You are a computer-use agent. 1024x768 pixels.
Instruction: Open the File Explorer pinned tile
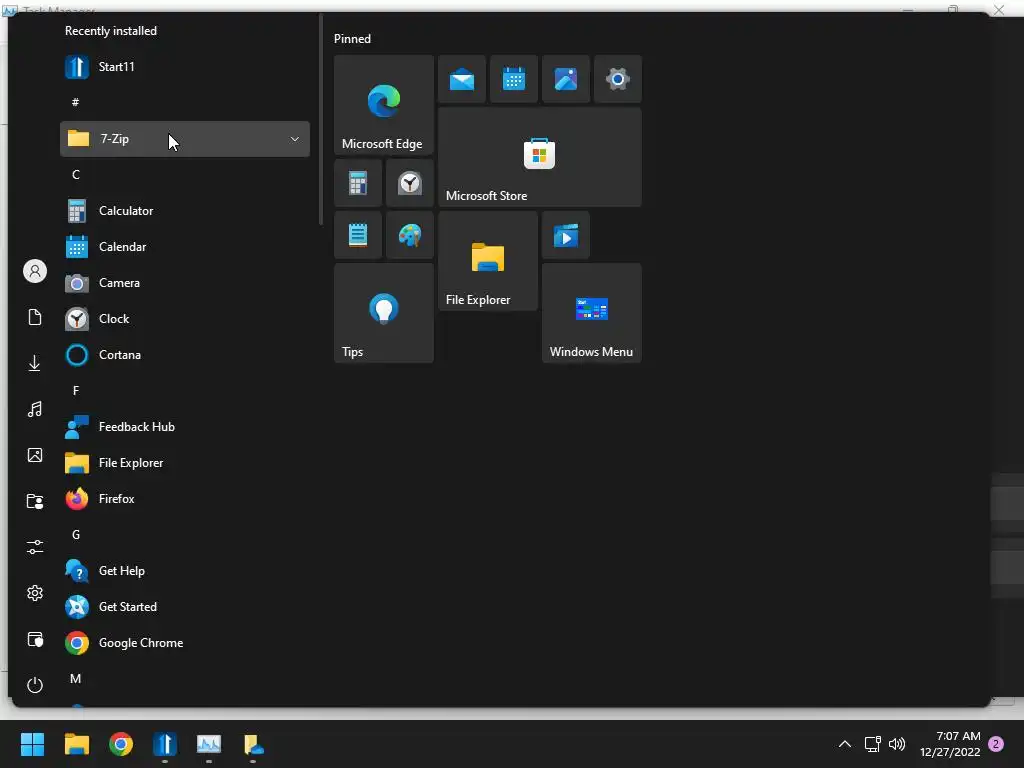(x=488, y=261)
